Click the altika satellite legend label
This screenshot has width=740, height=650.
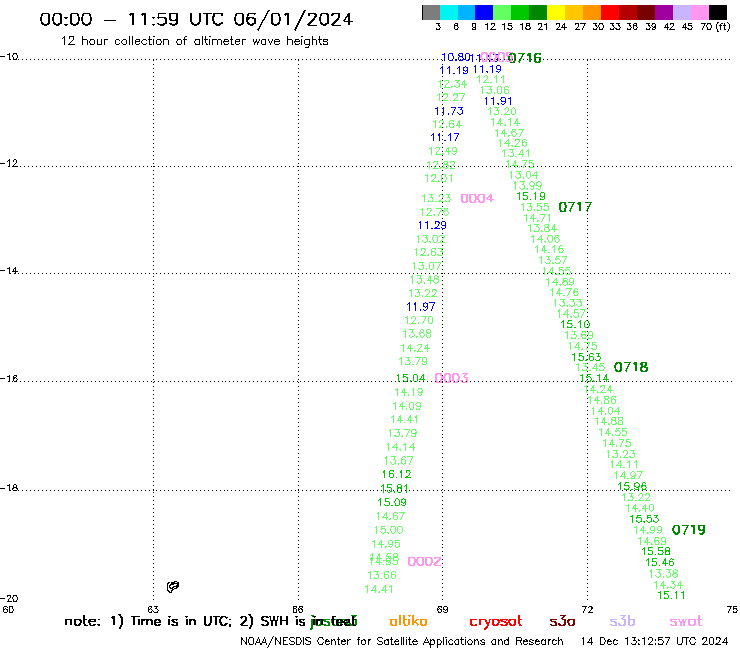[x=408, y=621]
